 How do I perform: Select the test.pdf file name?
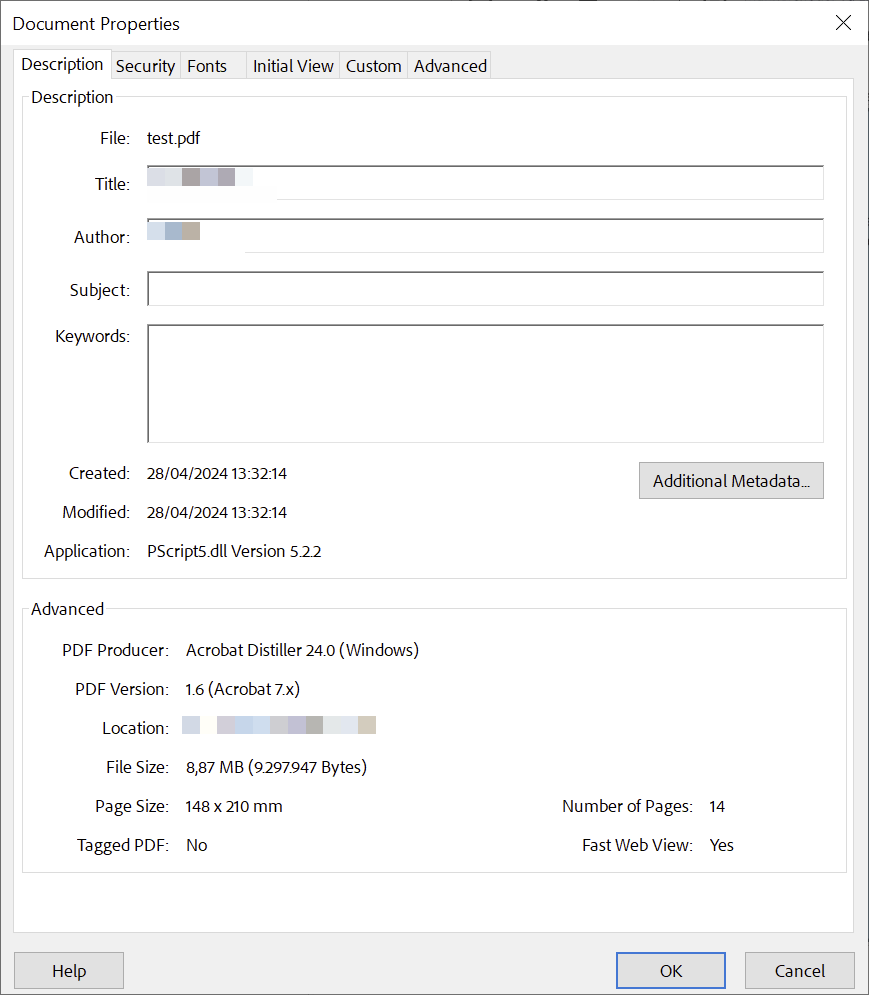tap(173, 138)
